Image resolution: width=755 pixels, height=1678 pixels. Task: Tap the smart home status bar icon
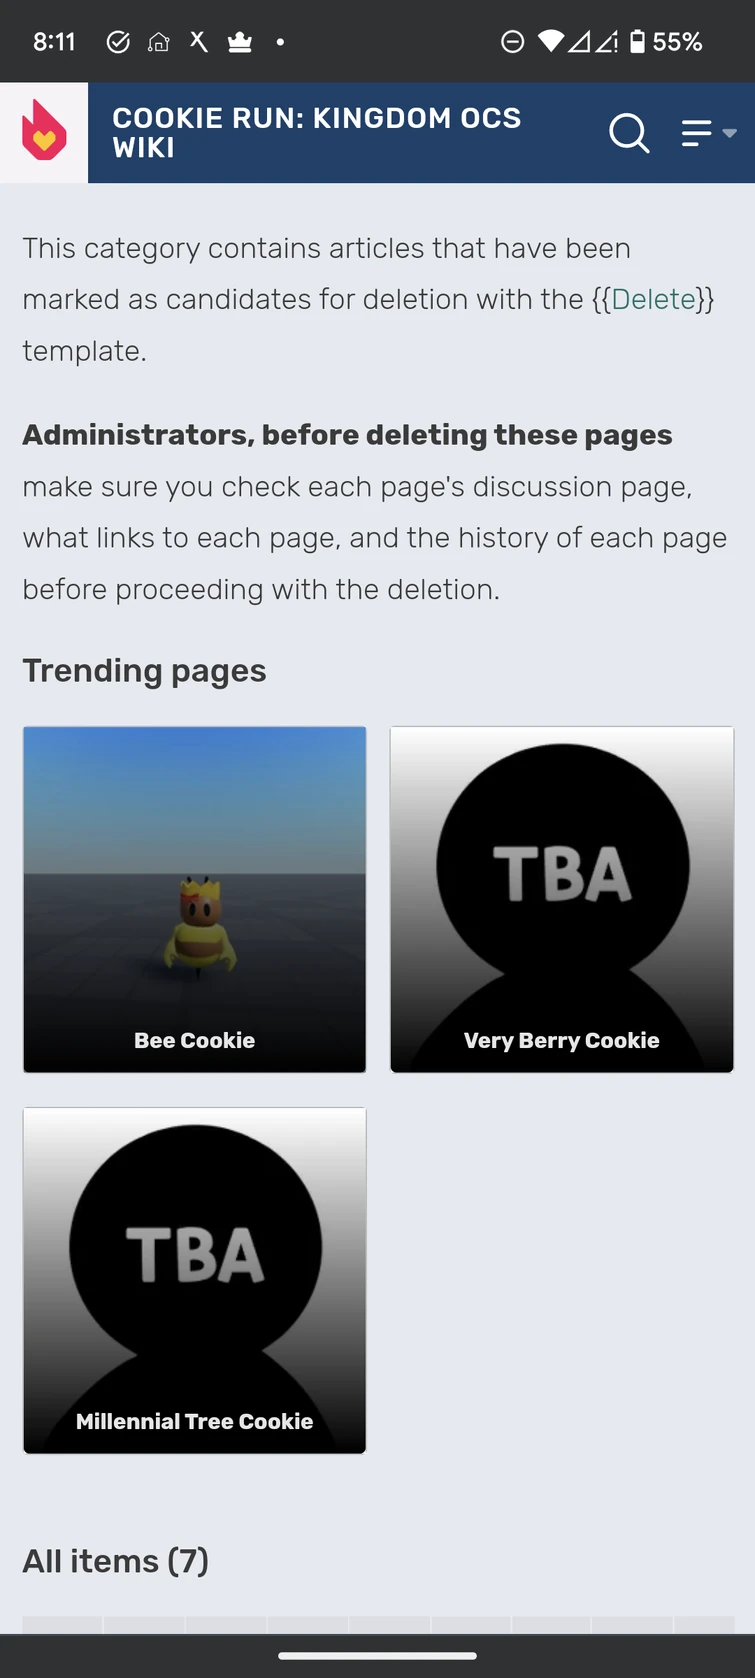[x=158, y=42]
